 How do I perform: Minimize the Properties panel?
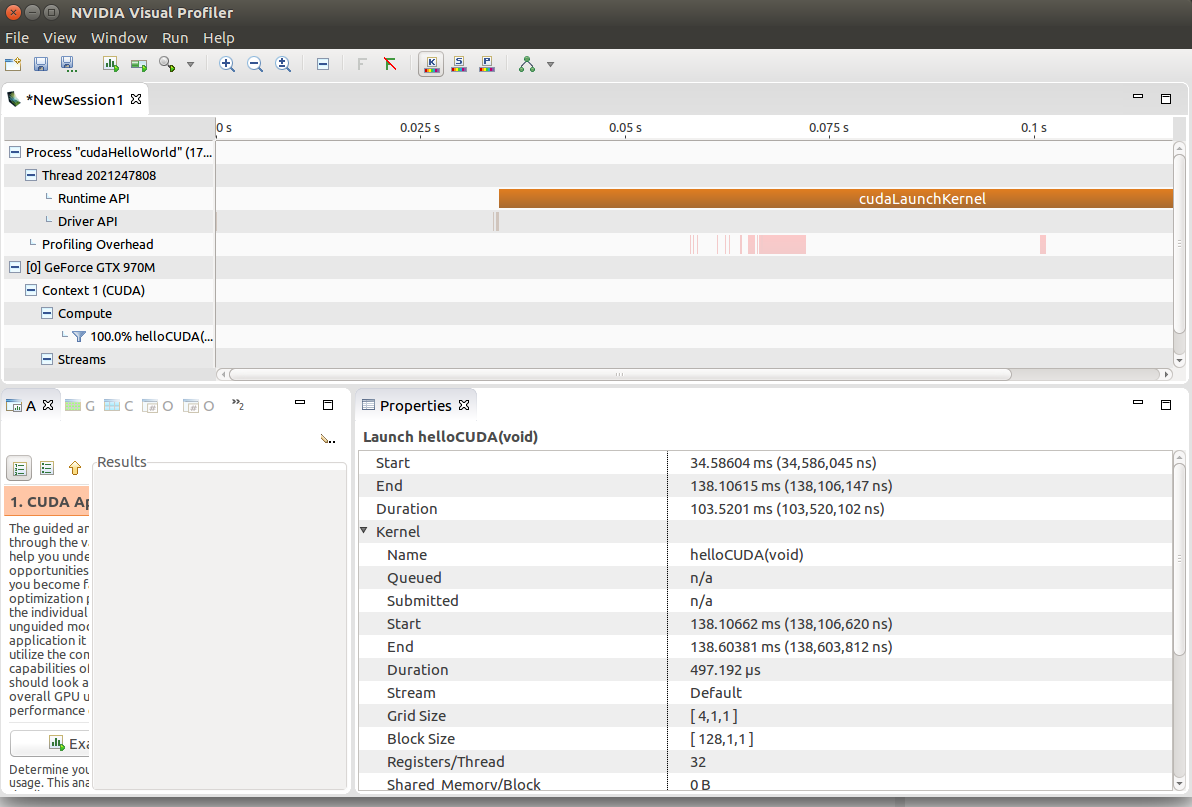pos(1138,403)
